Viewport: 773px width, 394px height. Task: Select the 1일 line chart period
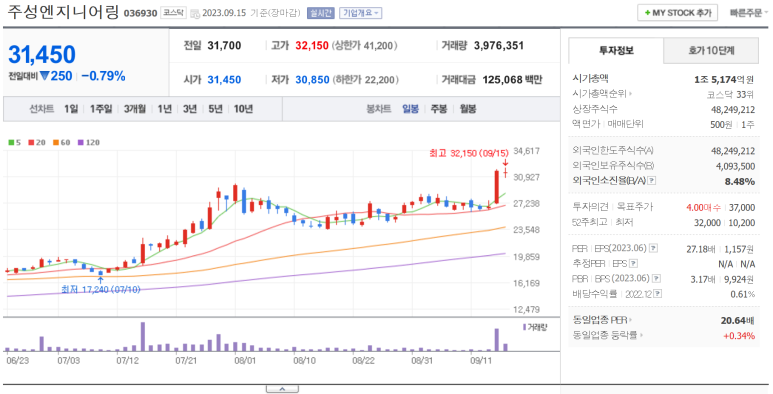[71, 109]
